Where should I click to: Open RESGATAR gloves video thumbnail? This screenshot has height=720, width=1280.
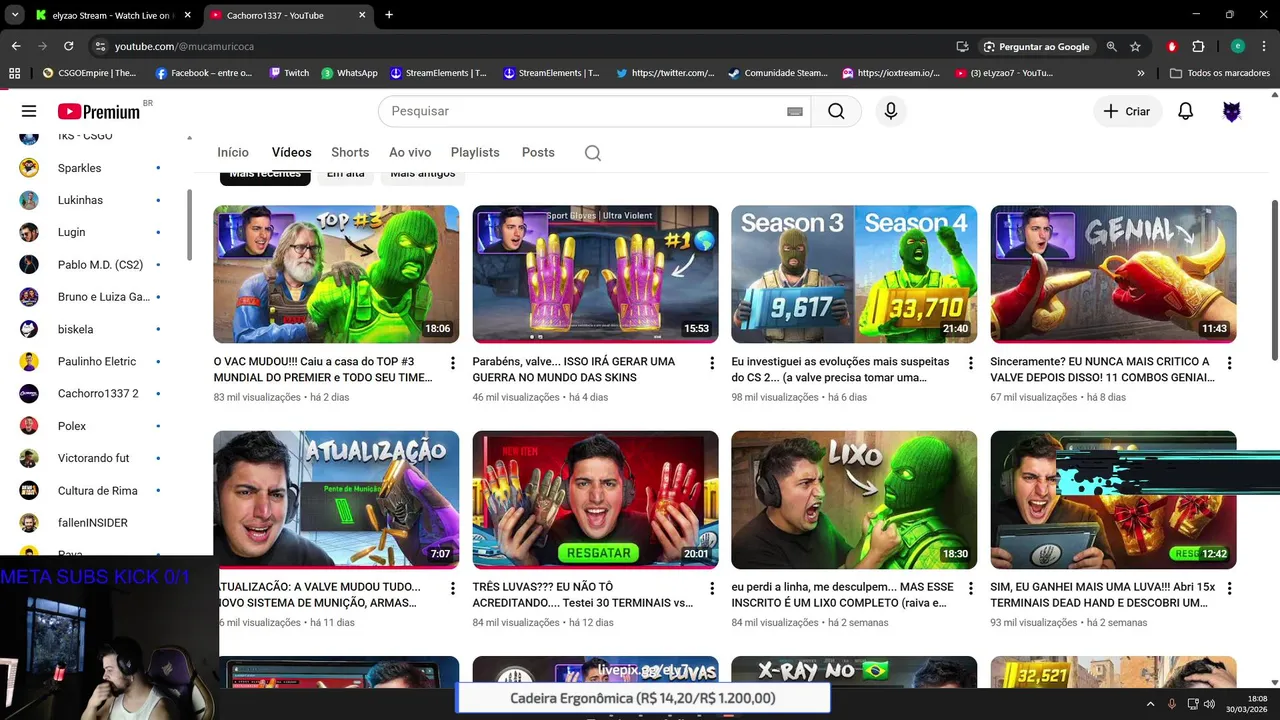tap(595, 499)
